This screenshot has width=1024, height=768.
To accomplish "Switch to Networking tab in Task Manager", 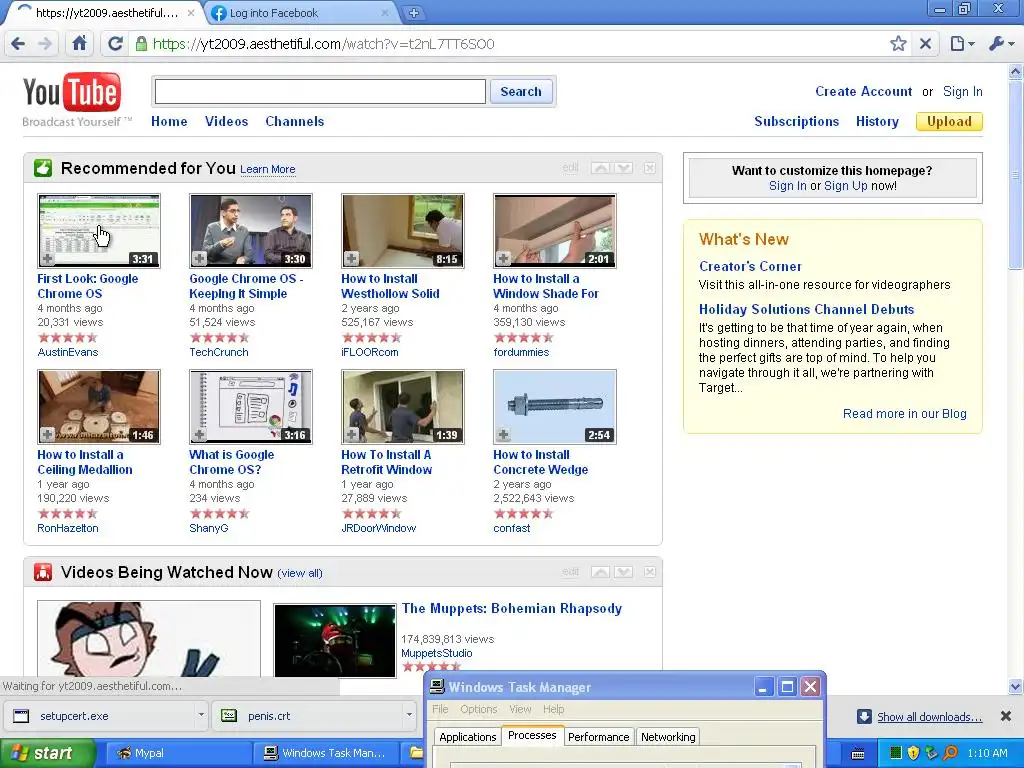I will (667, 737).
